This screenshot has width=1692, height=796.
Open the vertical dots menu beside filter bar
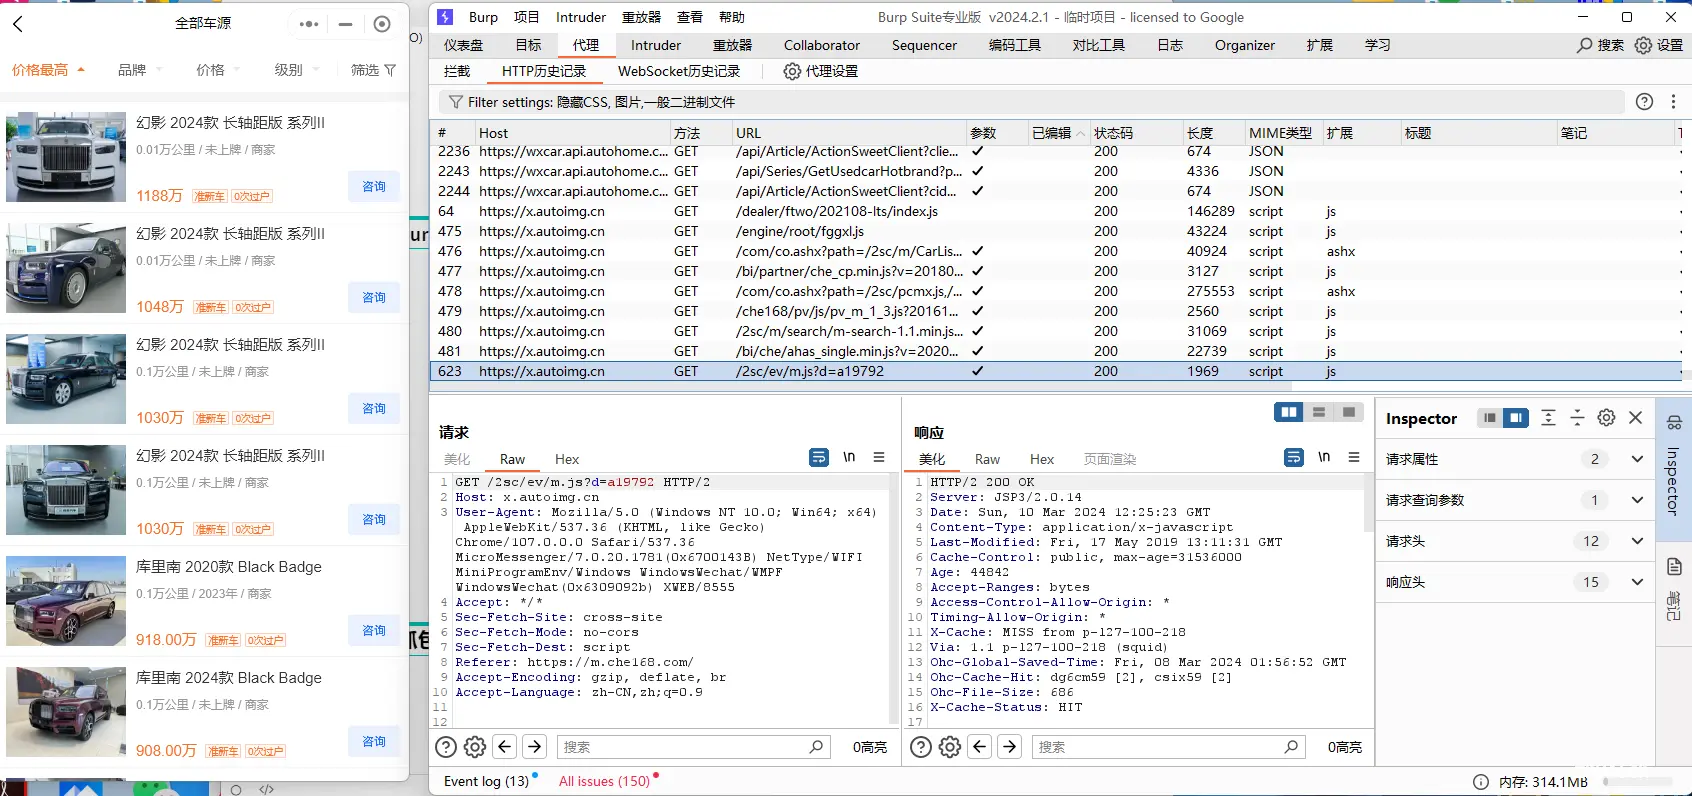pyautogui.click(x=1673, y=102)
